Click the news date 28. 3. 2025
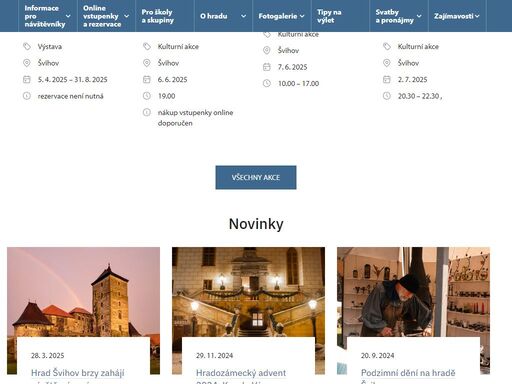The image size is (512, 384). point(47,356)
